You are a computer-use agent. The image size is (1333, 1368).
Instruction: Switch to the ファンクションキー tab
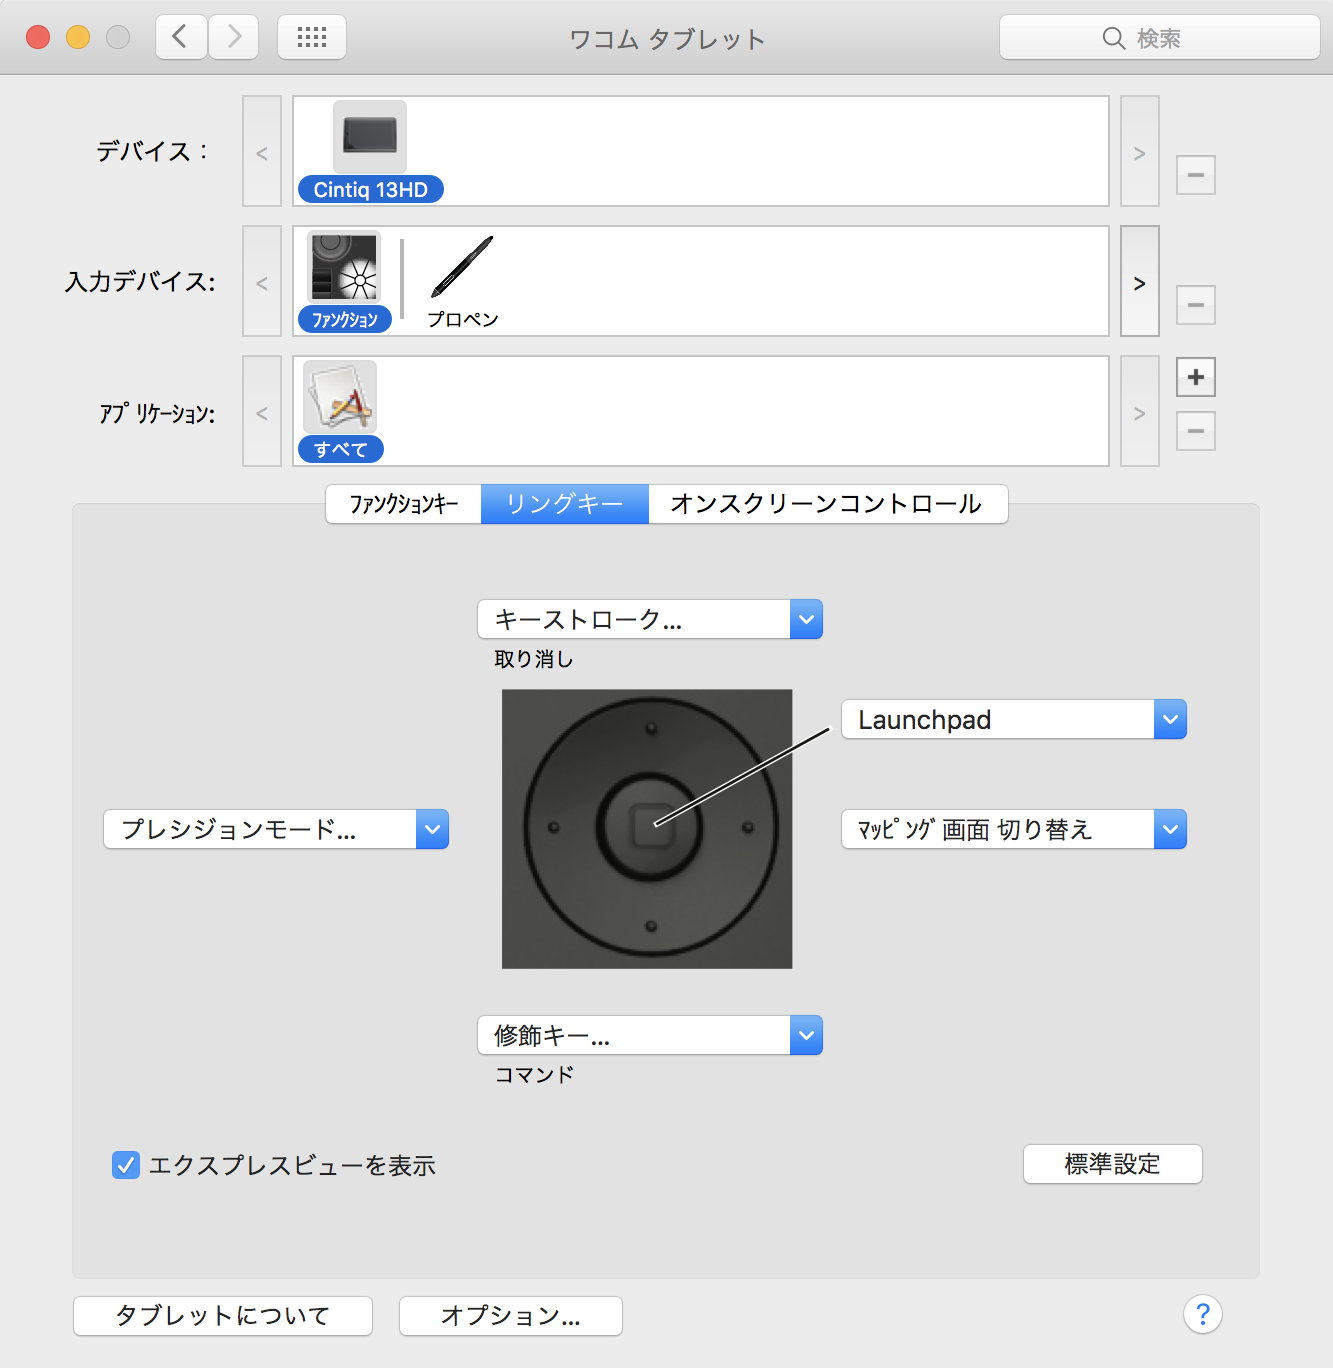pyautogui.click(x=404, y=504)
